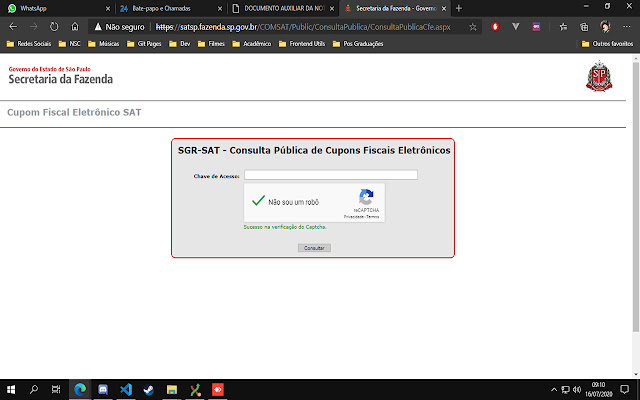
Task: Open the browser home page icon
Action: pyautogui.click(x=75, y=27)
